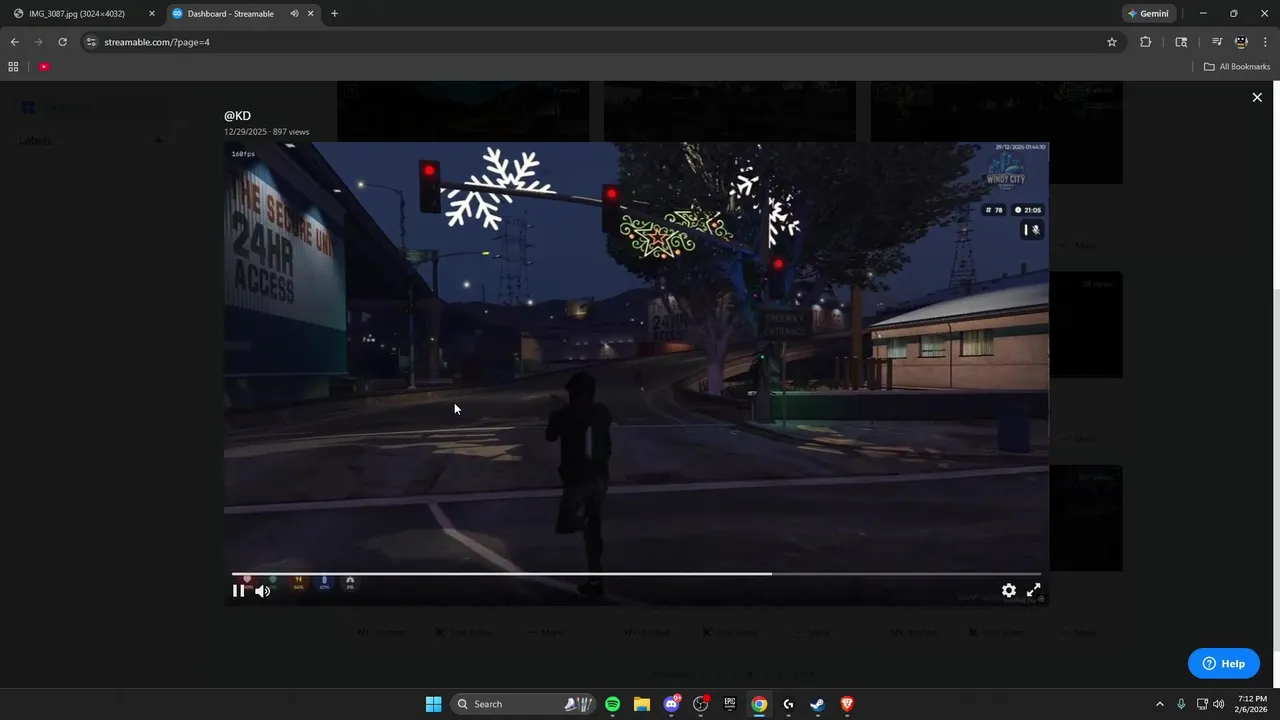Open Steam from the taskbar
This screenshot has width=1280, height=720.
(817, 704)
